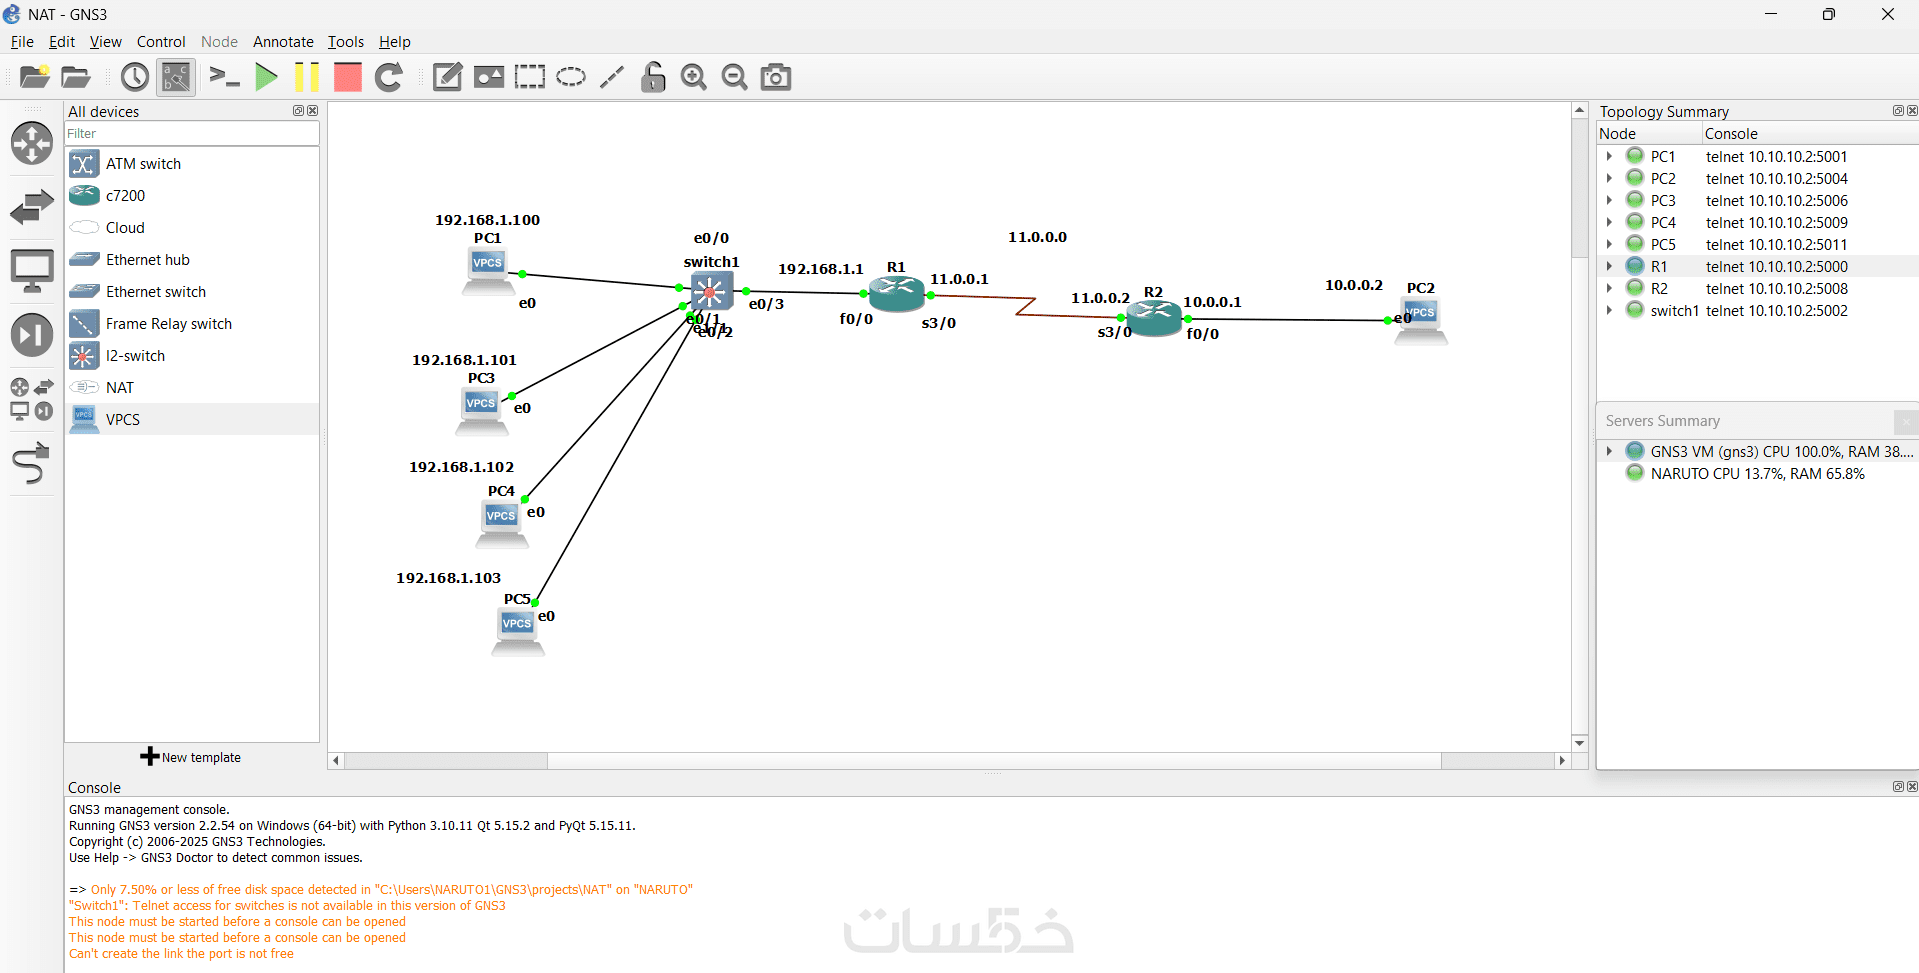This screenshot has height=973, width=1919.
Task: Click the New template button
Action: [191, 757]
